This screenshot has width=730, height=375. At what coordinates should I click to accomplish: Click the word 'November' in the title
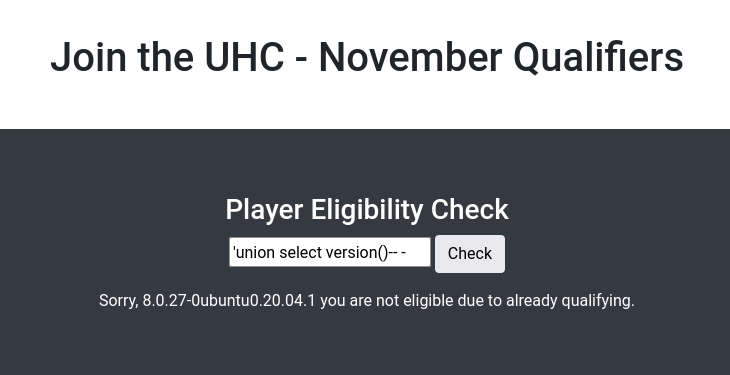tap(411, 57)
